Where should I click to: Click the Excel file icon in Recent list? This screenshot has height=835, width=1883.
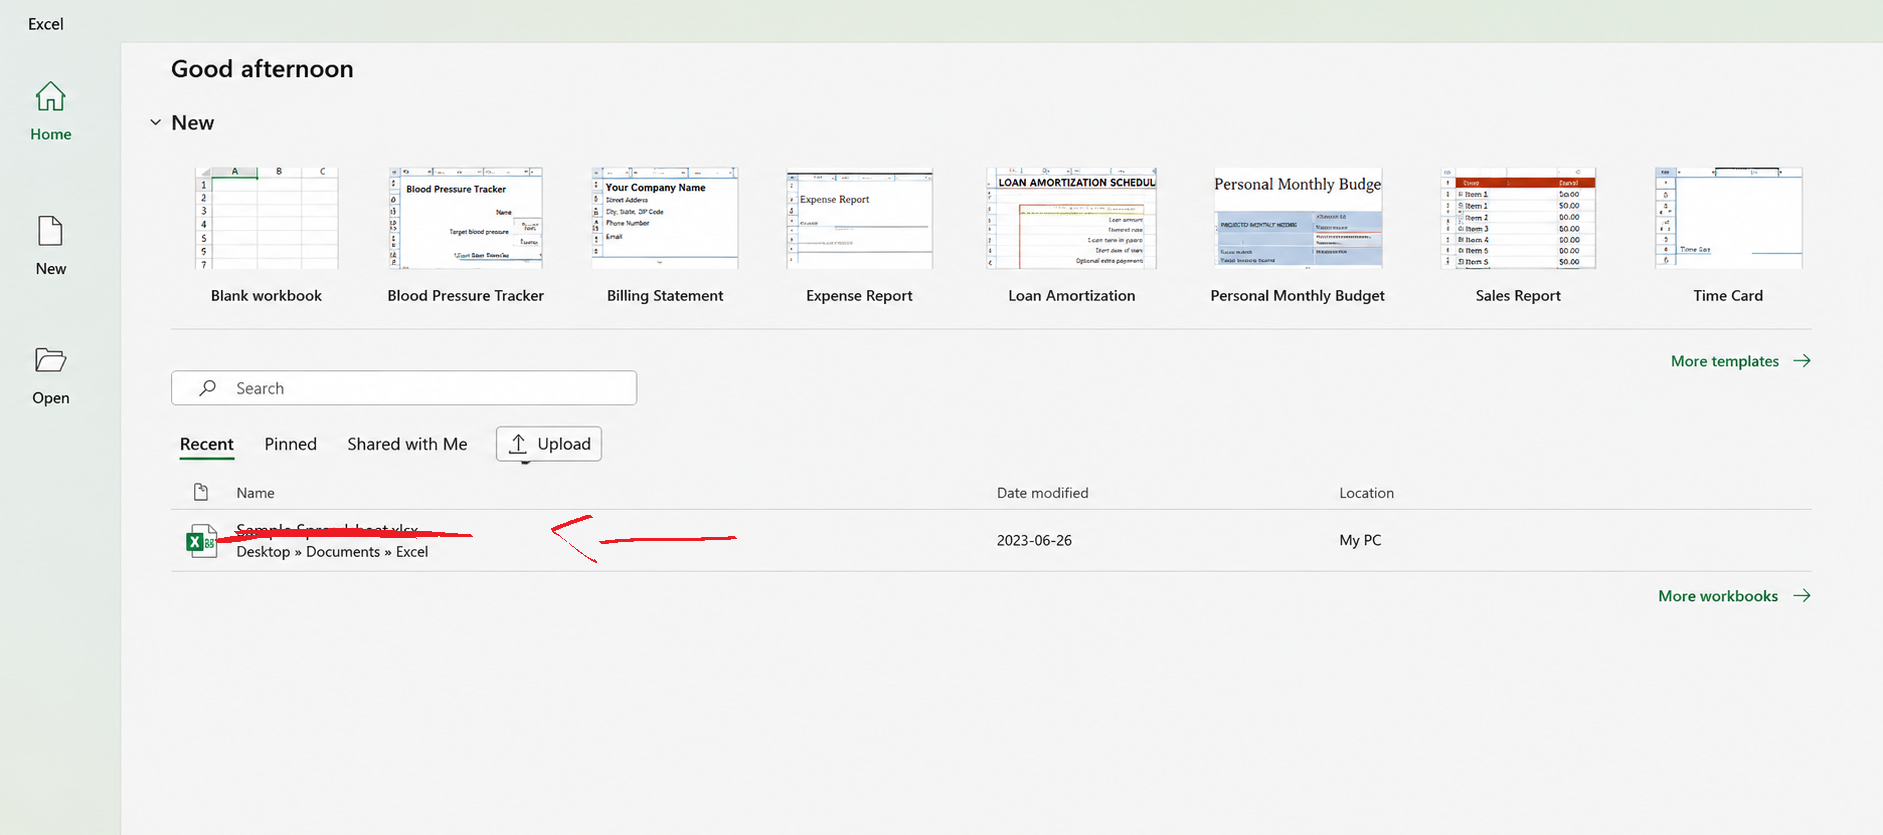pos(202,541)
